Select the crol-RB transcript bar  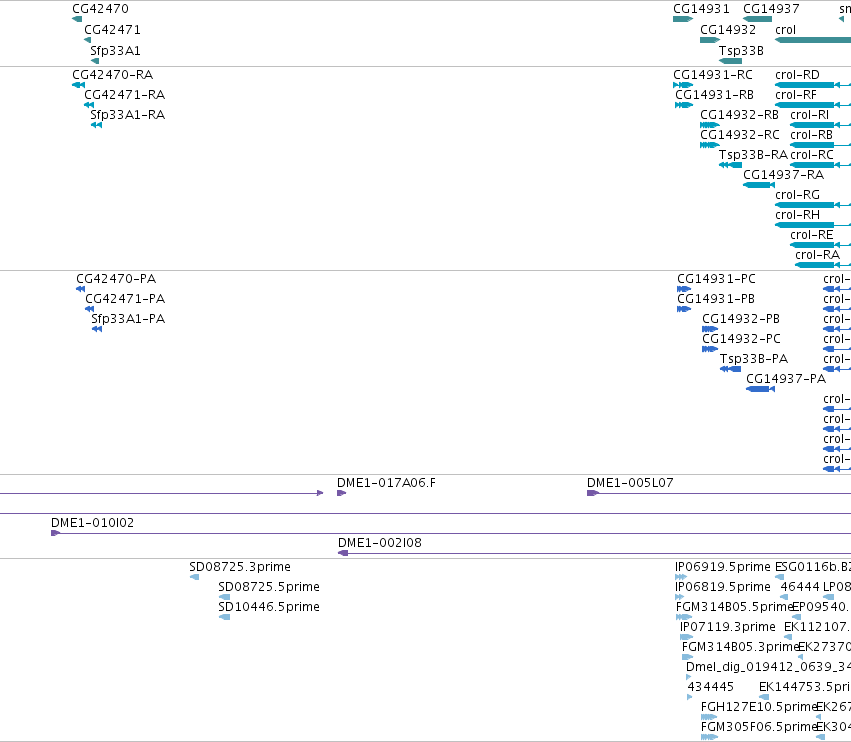pyautogui.click(x=812, y=145)
